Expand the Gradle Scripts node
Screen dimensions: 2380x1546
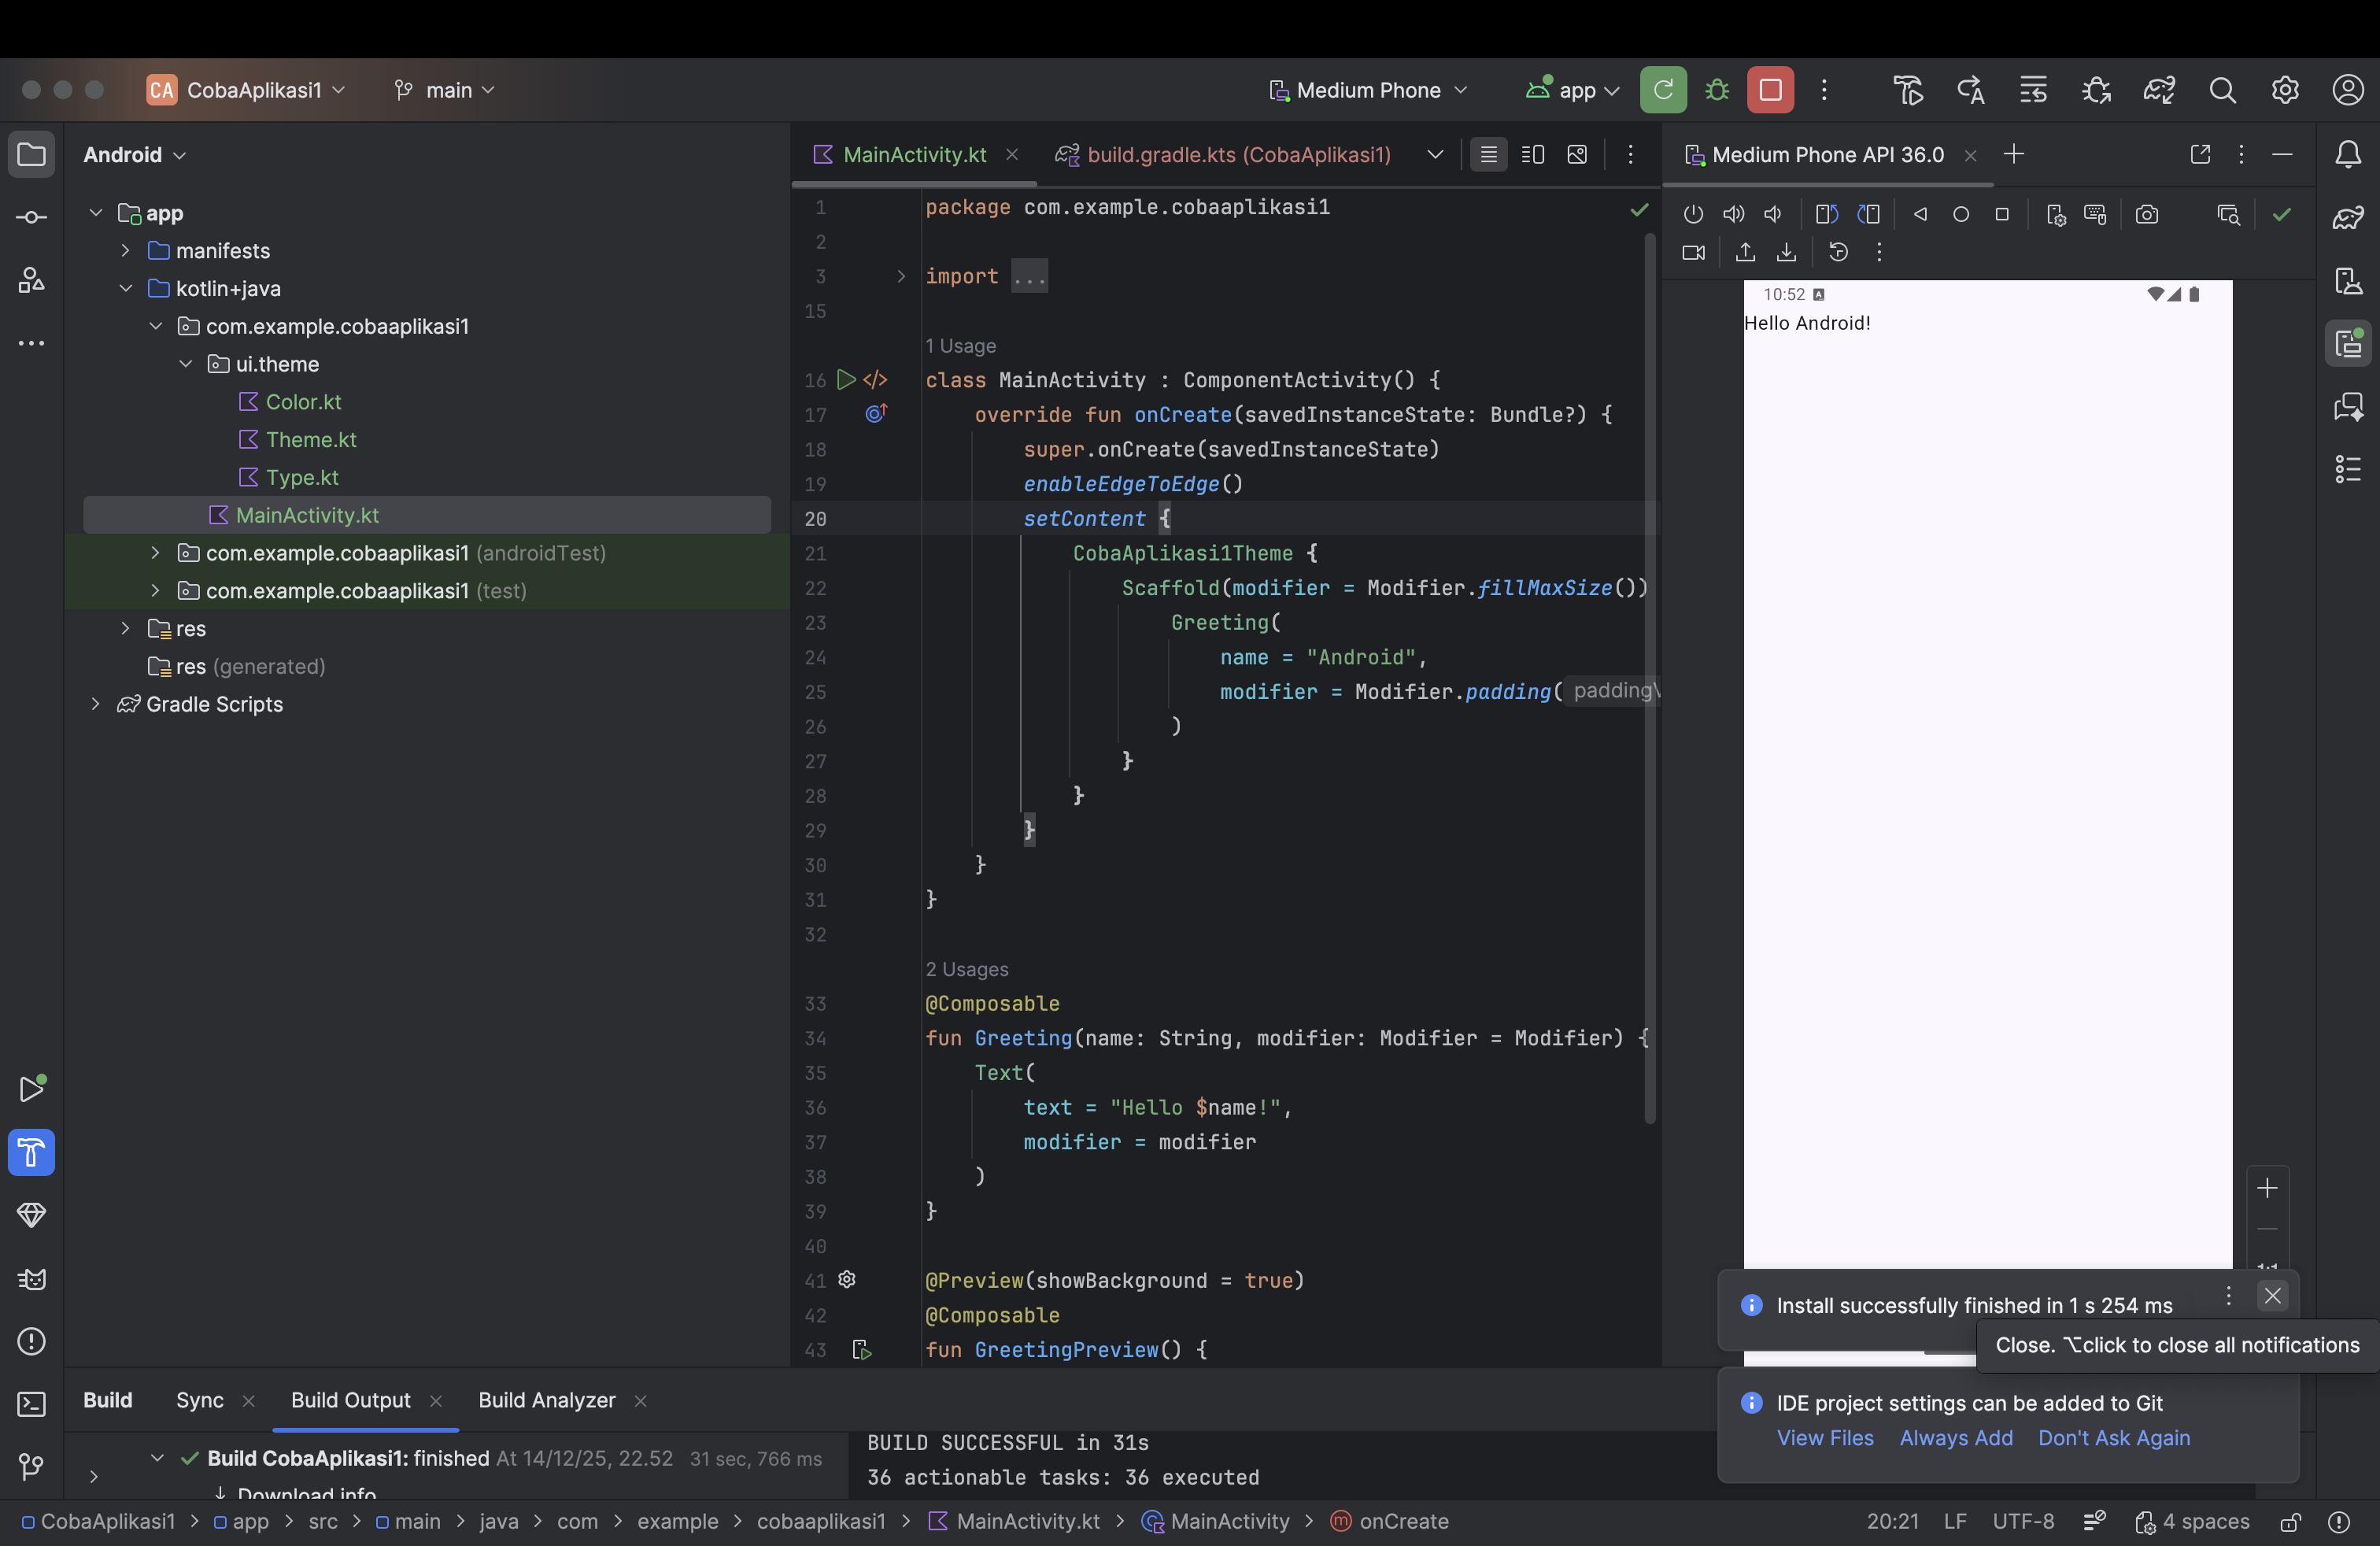tap(95, 704)
